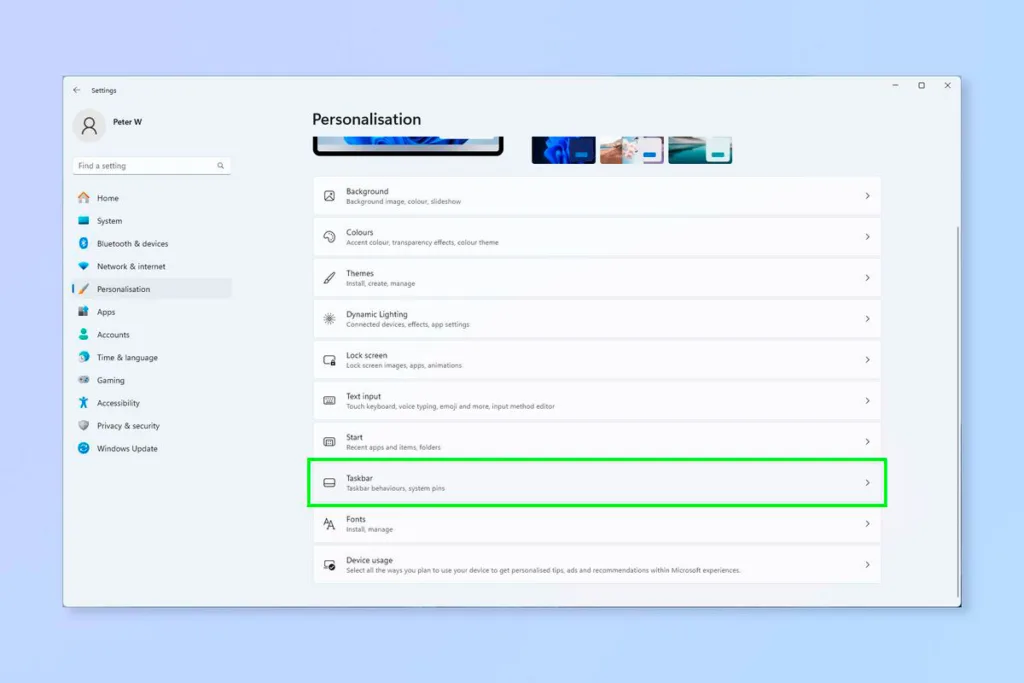Open Privacy & security settings
This screenshot has width=1024, height=683.
128,426
